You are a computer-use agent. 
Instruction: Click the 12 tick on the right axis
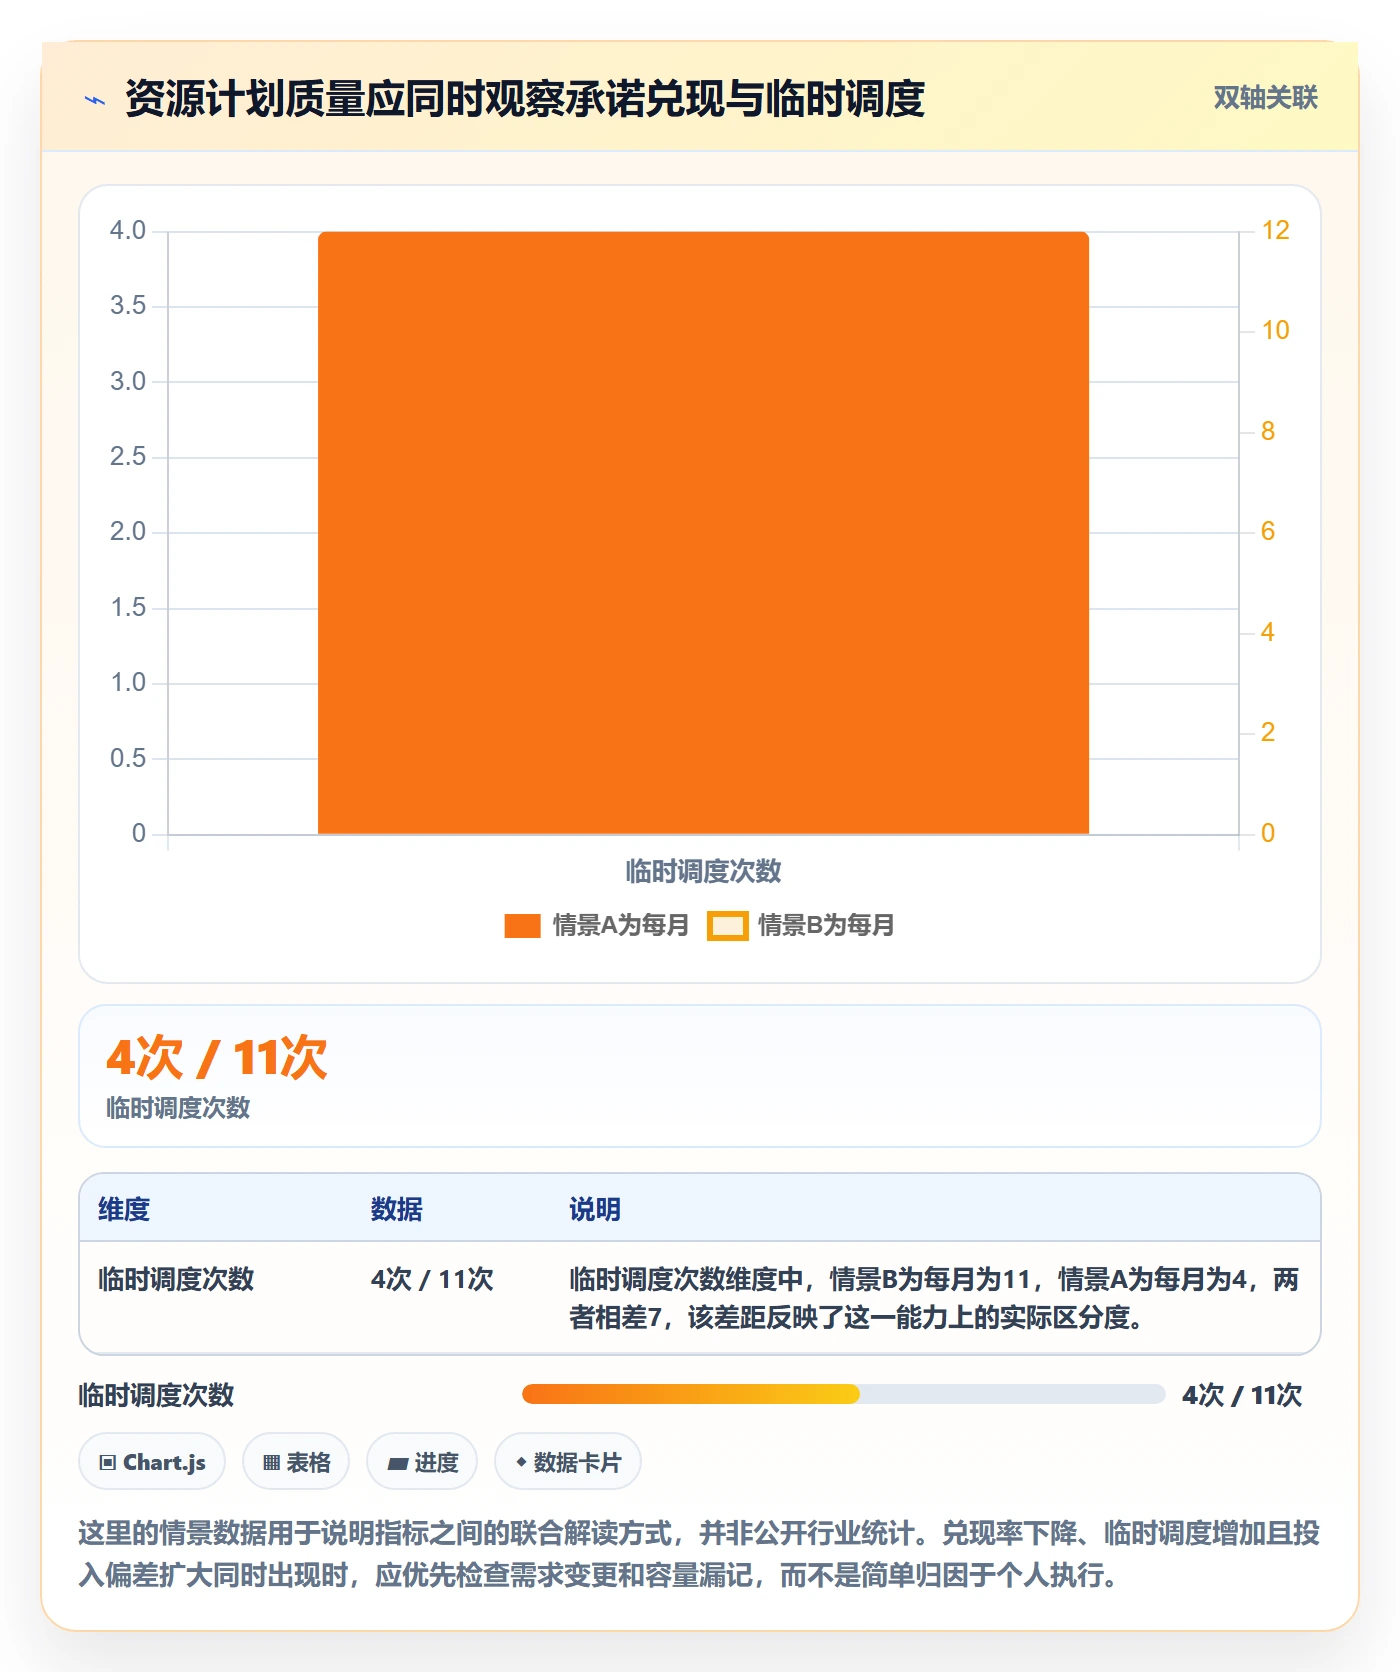coord(1275,231)
